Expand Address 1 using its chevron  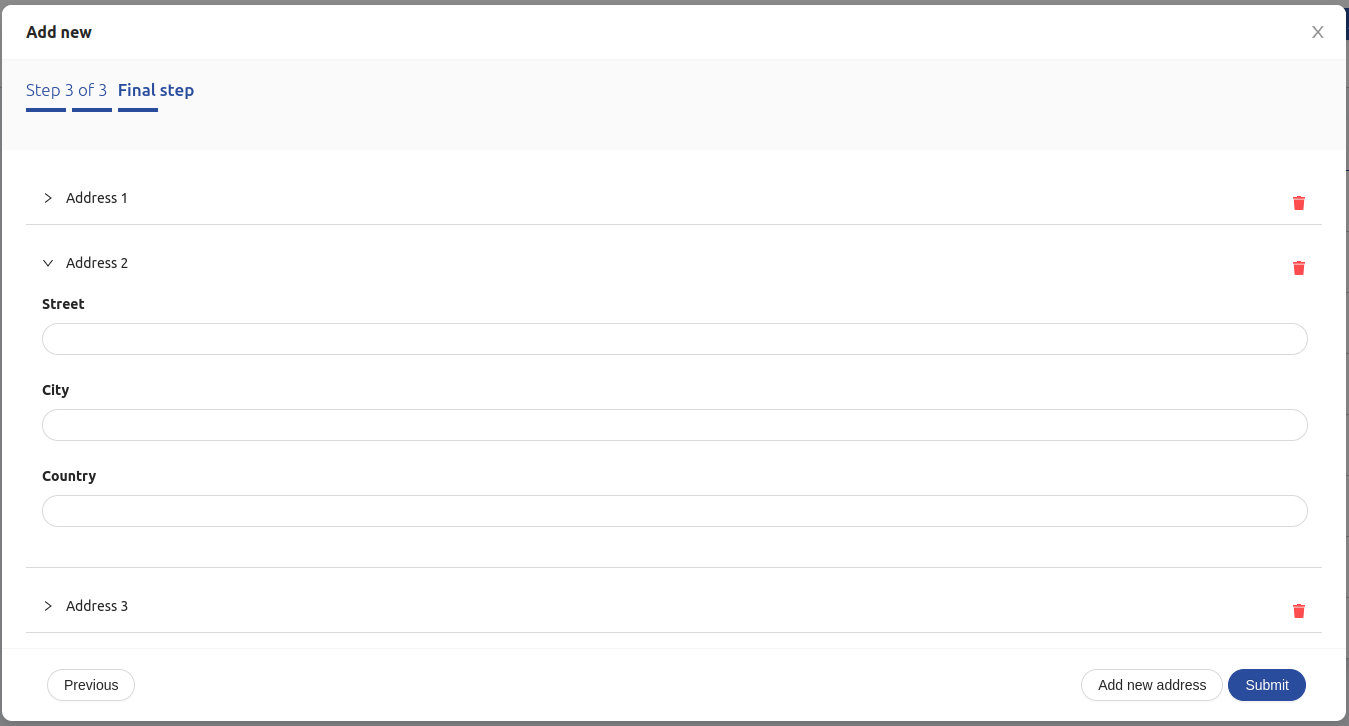point(48,198)
